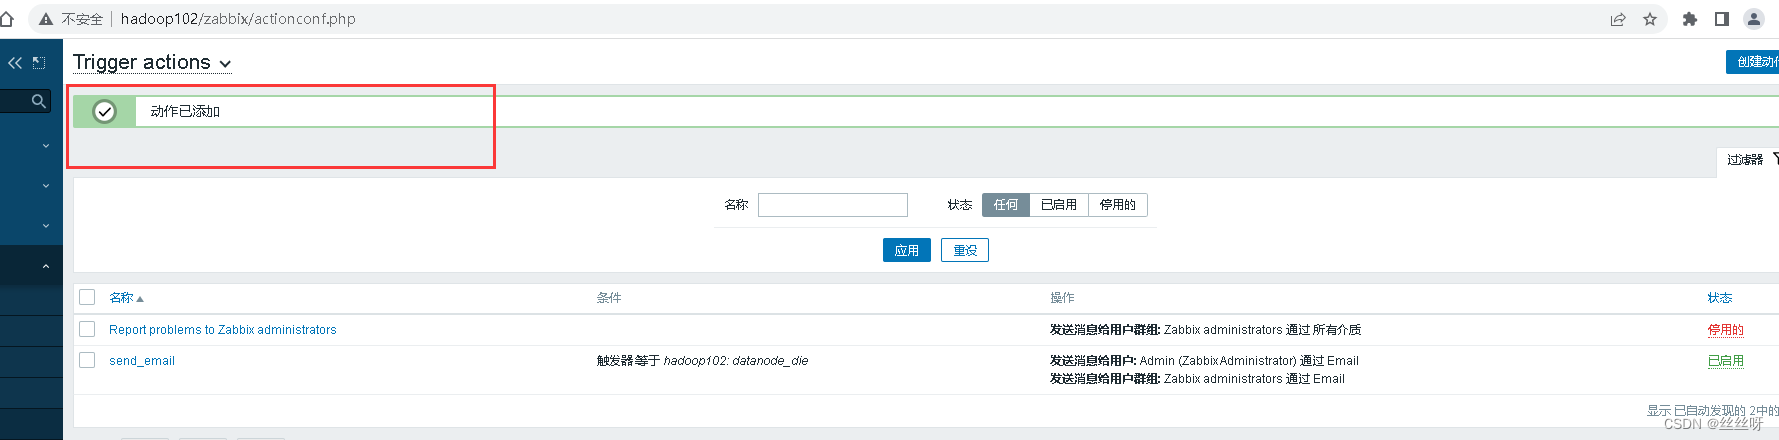
Task: Expand the first collapsed sidebar menu section
Action: tap(46, 146)
